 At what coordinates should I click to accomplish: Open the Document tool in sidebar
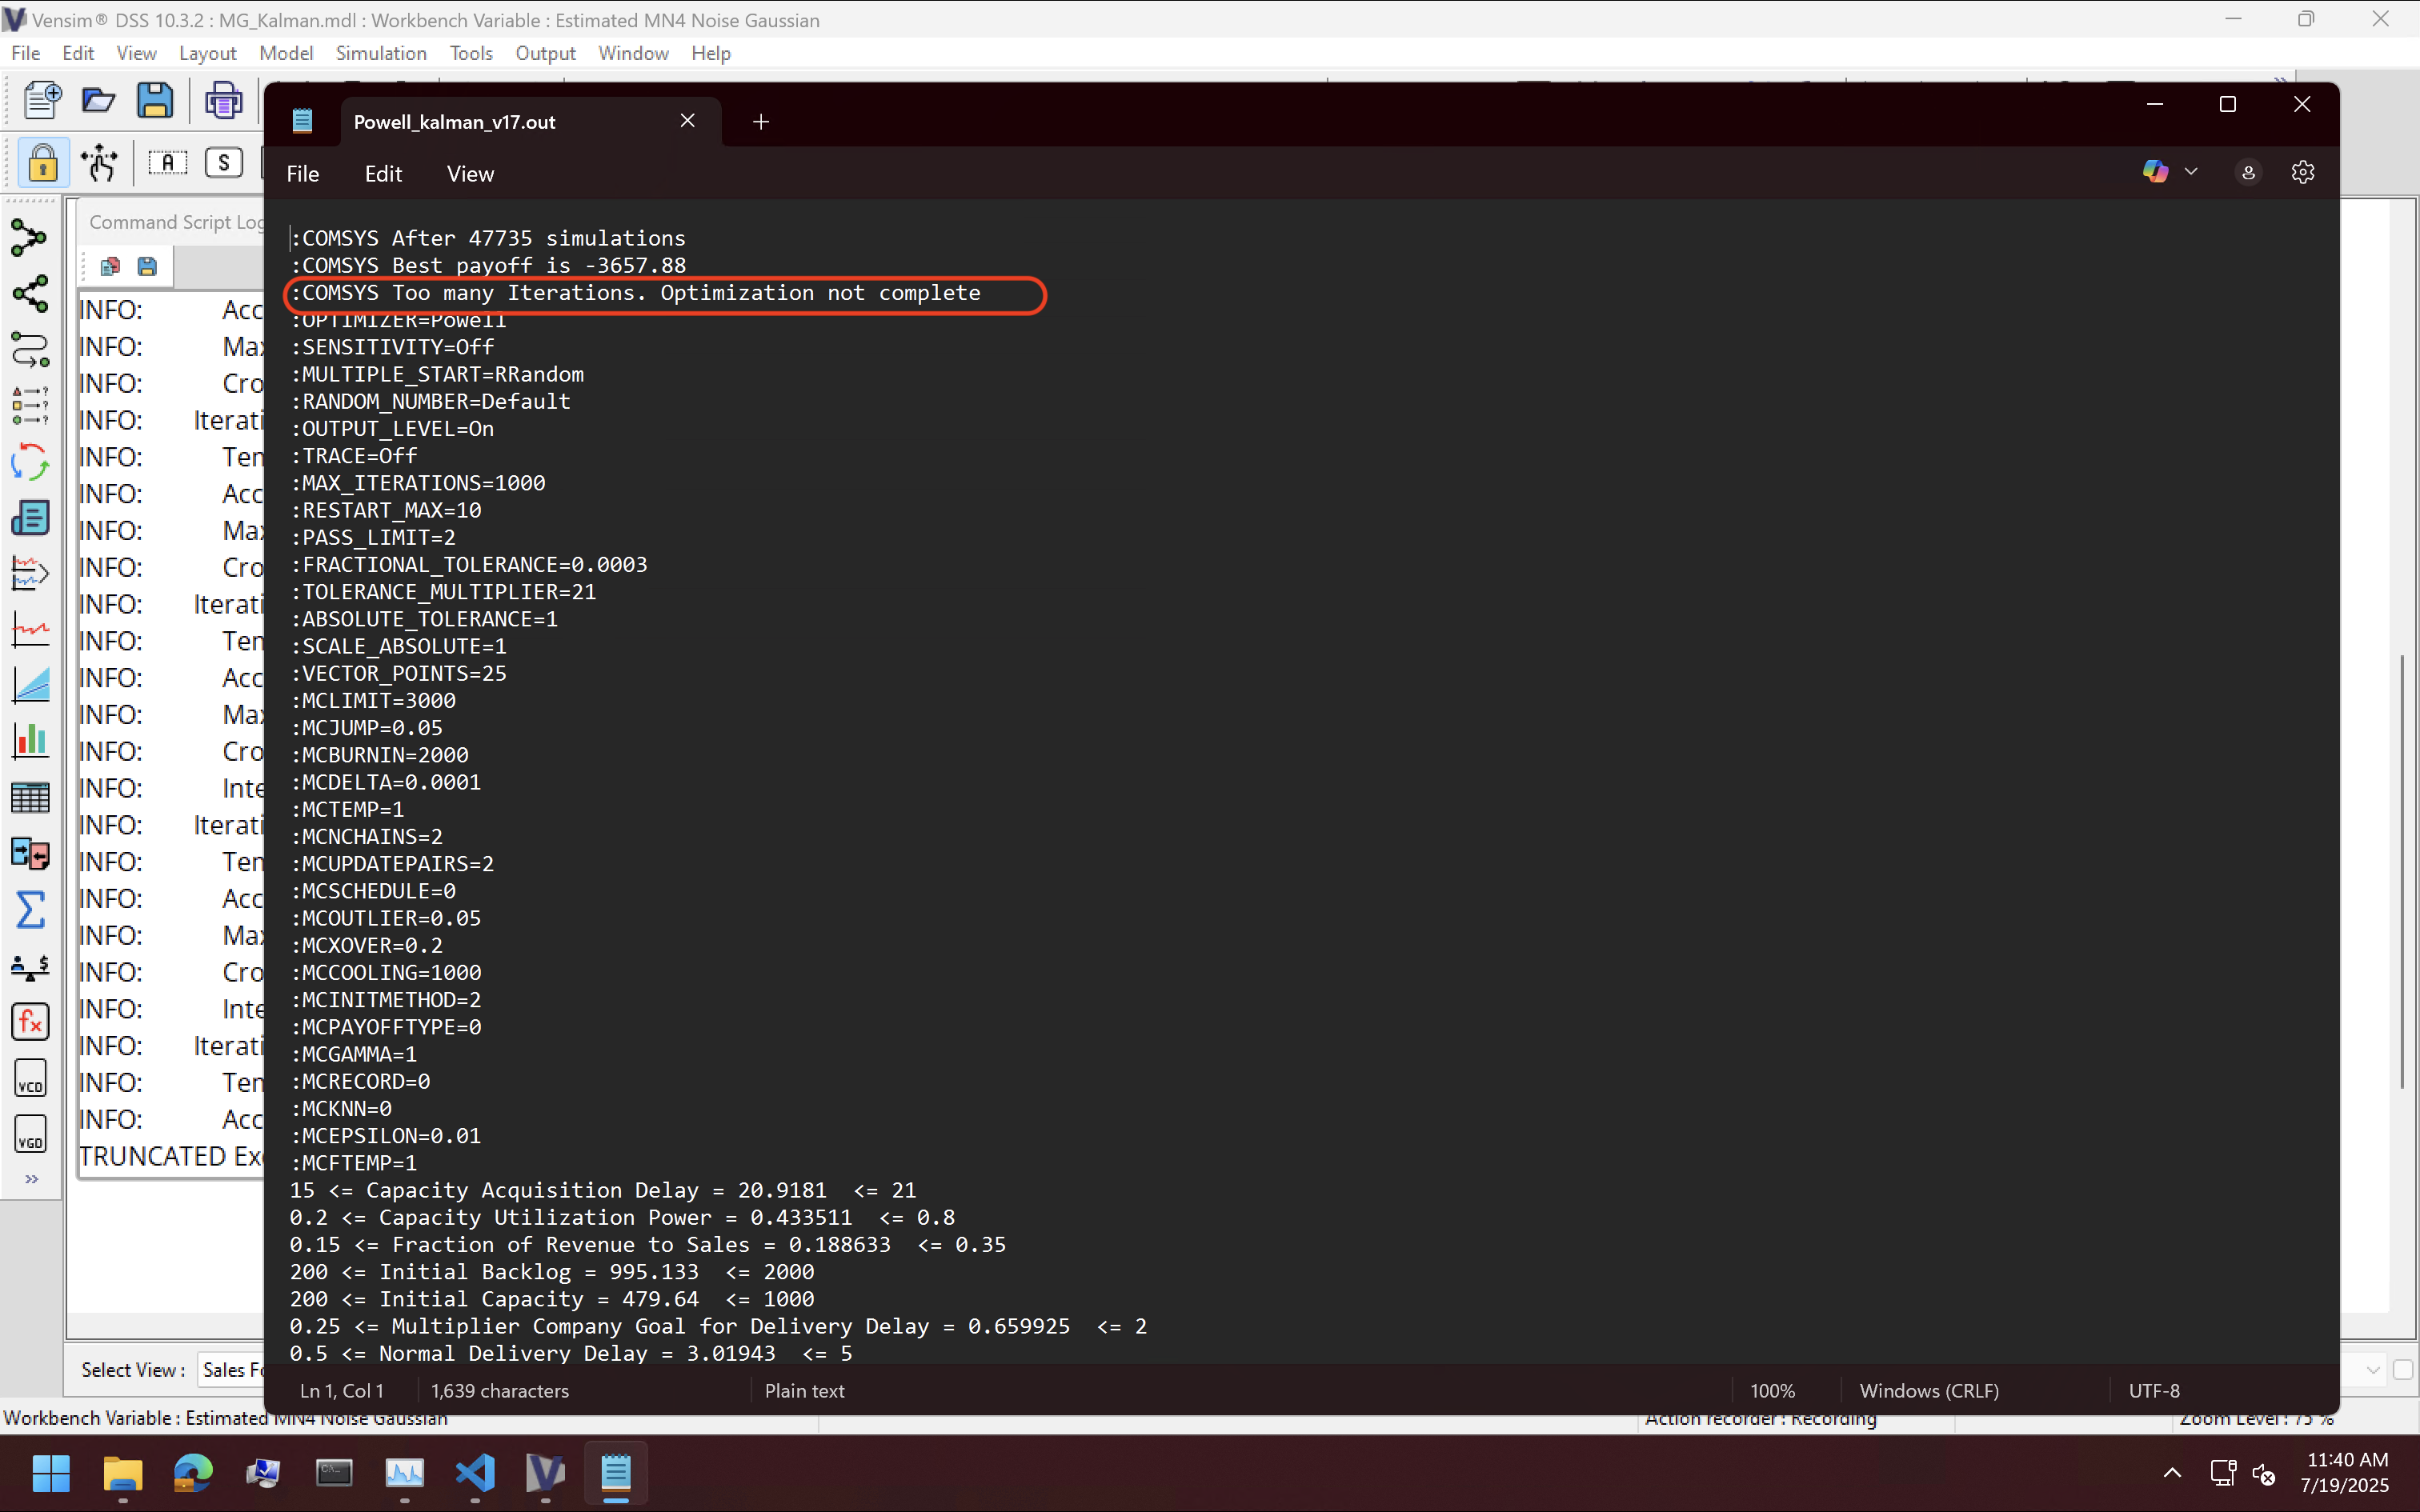click(30, 518)
